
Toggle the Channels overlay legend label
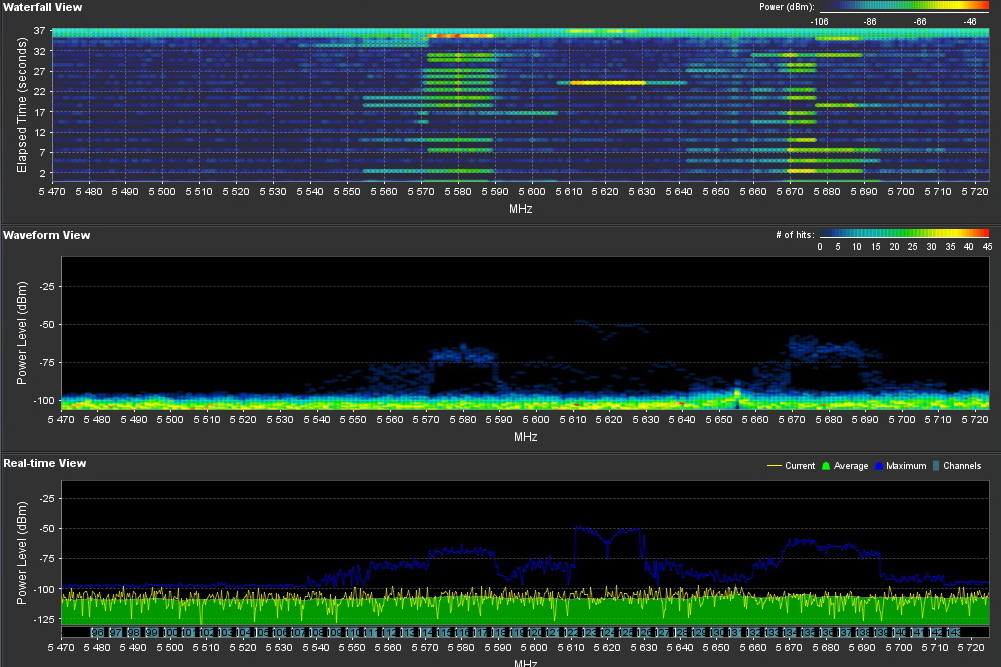(x=962, y=466)
